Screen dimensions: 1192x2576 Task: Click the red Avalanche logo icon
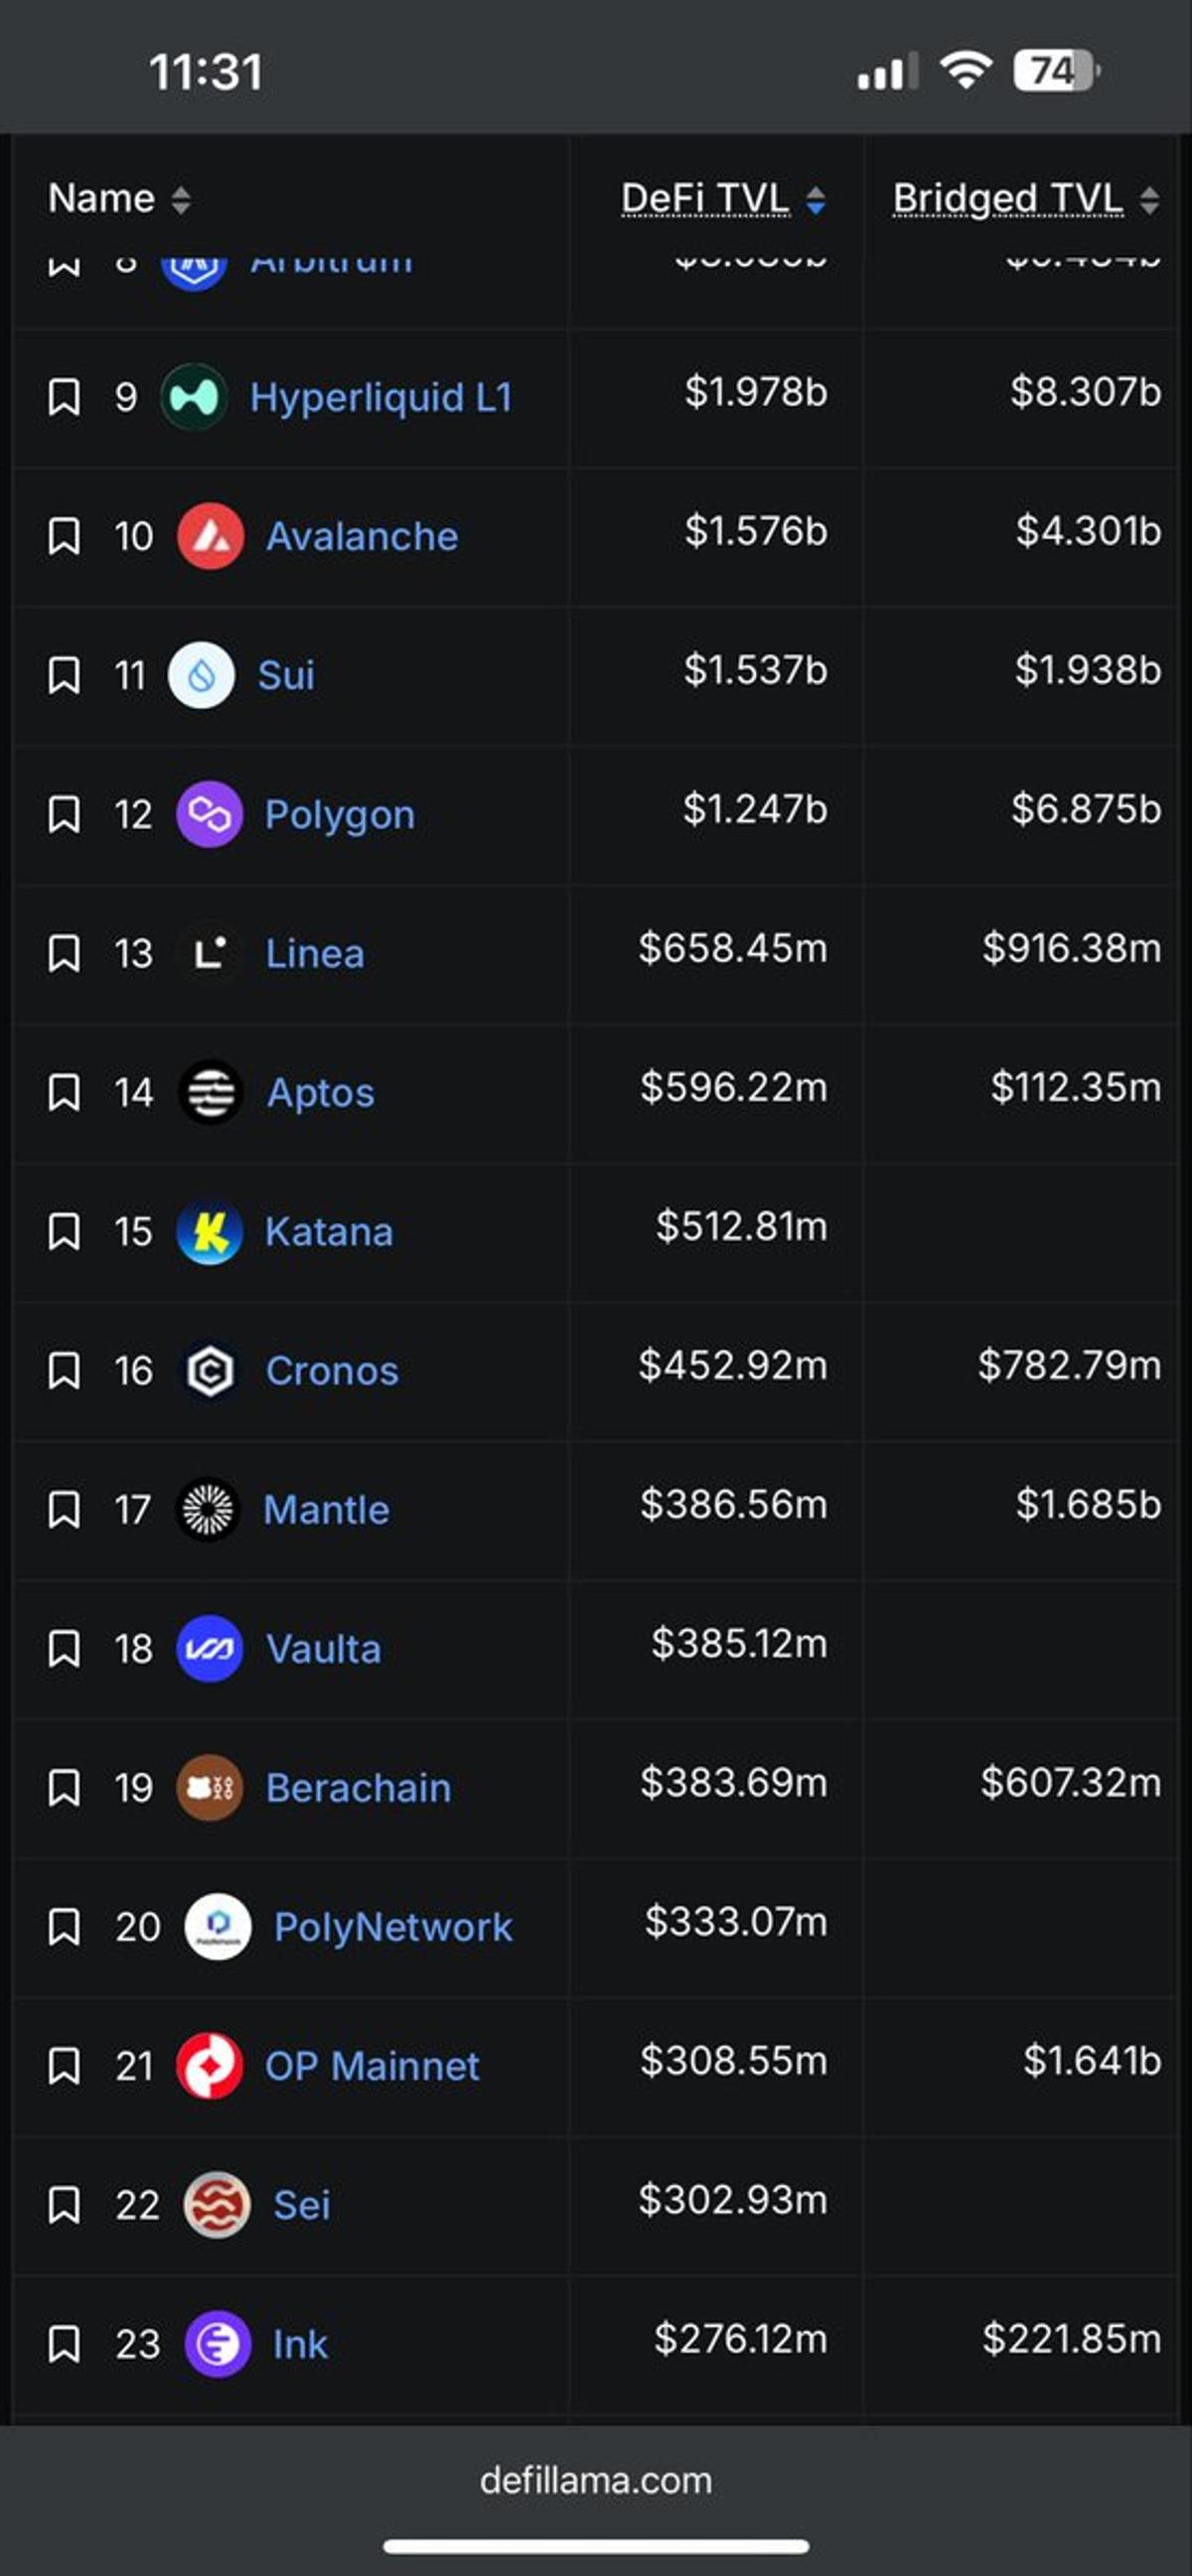pyautogui.click(x=210, y=536)
